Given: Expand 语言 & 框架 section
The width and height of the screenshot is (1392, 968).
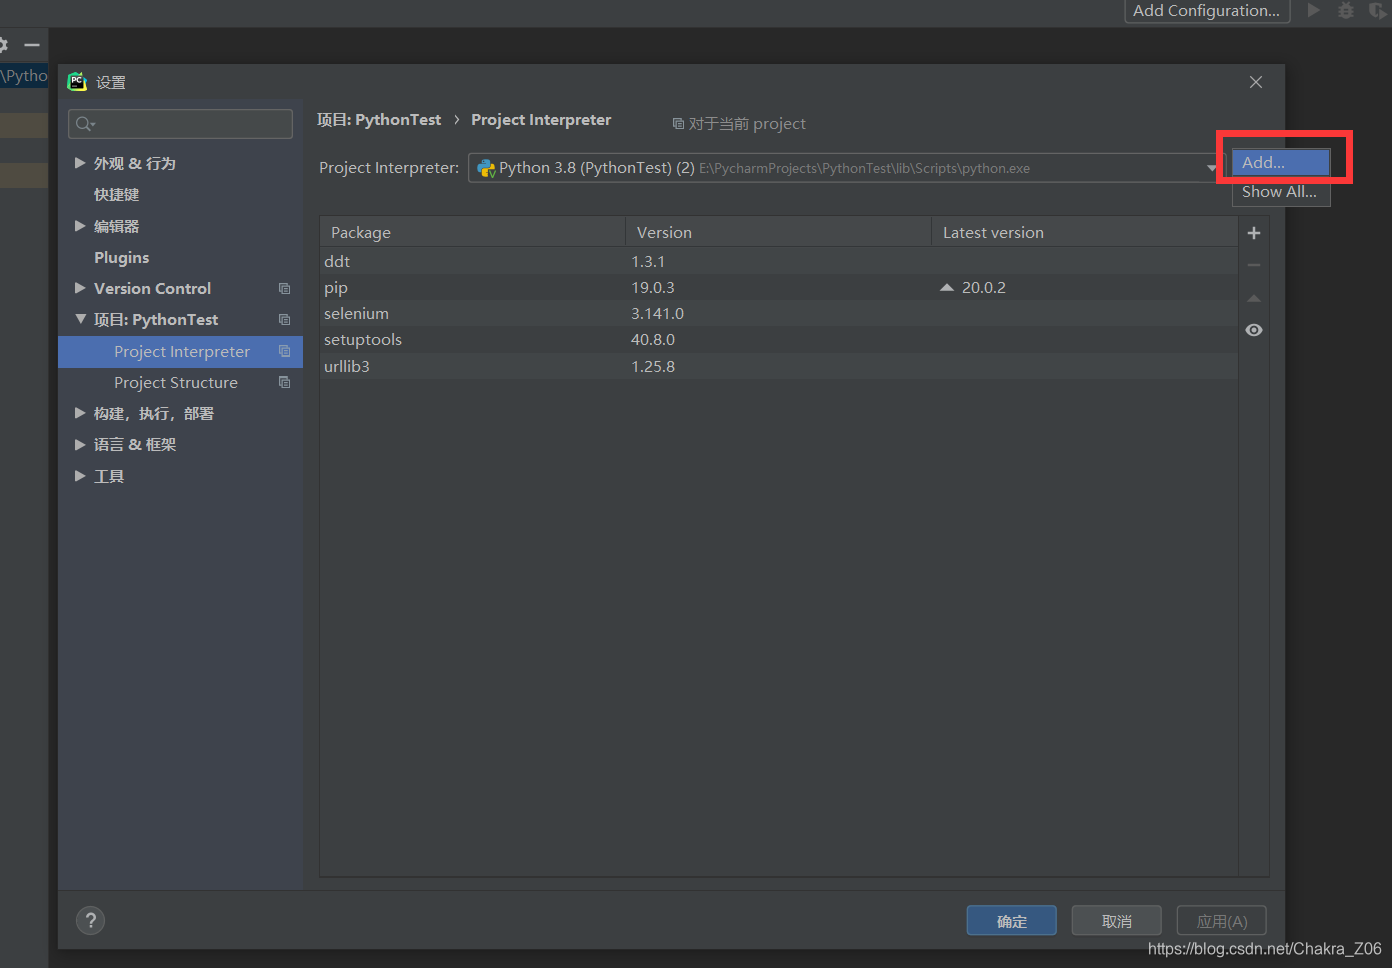Looking at the screenshot, I should [x=80, y=444].
